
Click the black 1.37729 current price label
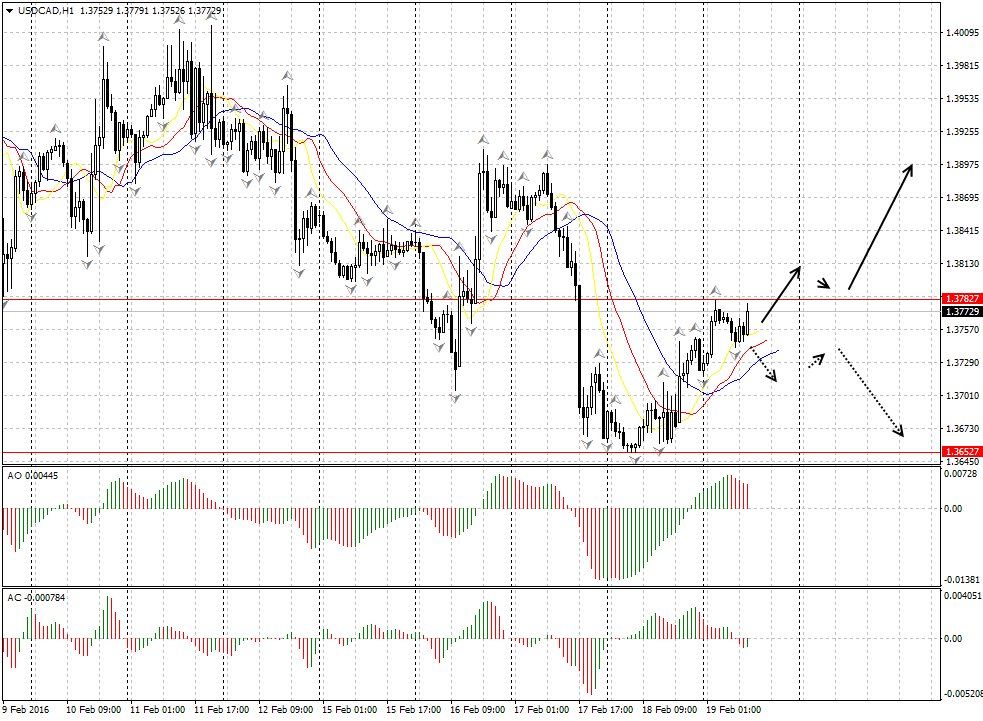(x=962, y=312)
